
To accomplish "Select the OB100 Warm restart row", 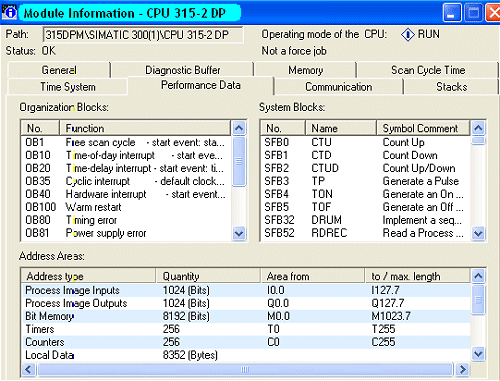I will pyautogui.click(x=126, y=207).
